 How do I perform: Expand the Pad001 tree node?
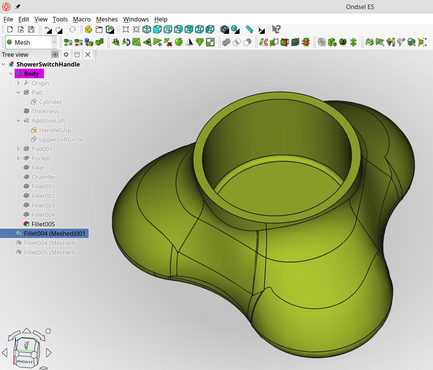pyautogui.click(x=18, y=149)
